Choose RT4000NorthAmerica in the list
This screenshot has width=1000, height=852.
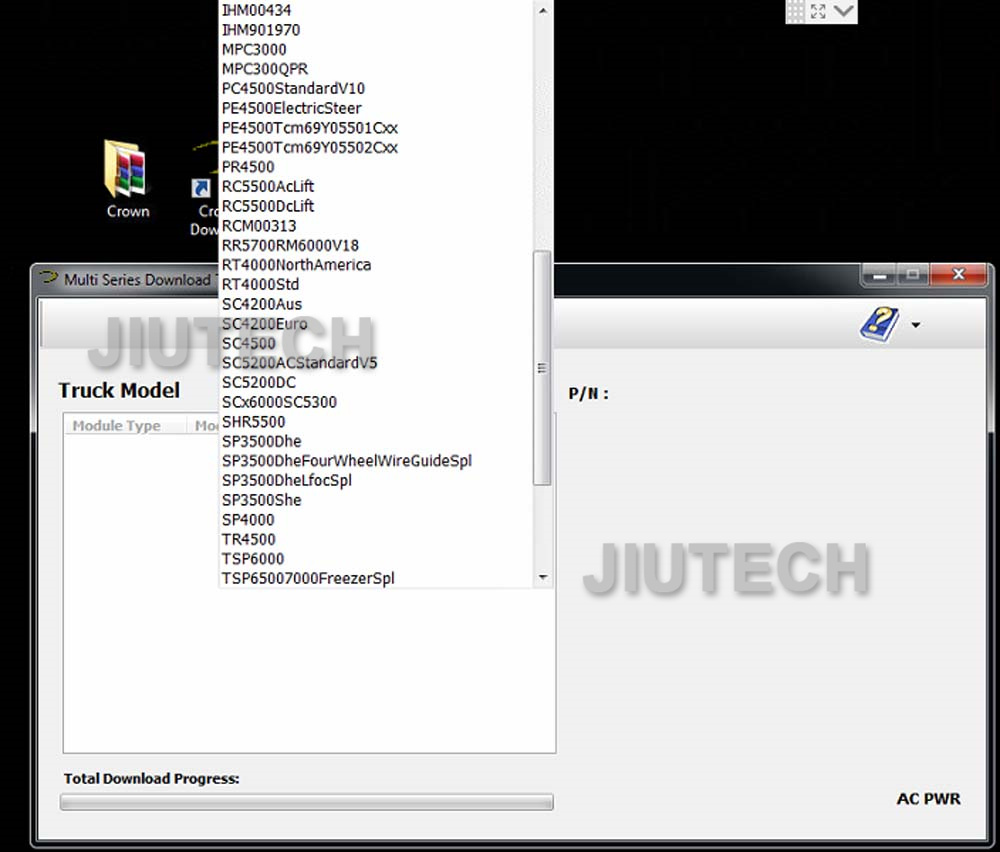point(296,265)
